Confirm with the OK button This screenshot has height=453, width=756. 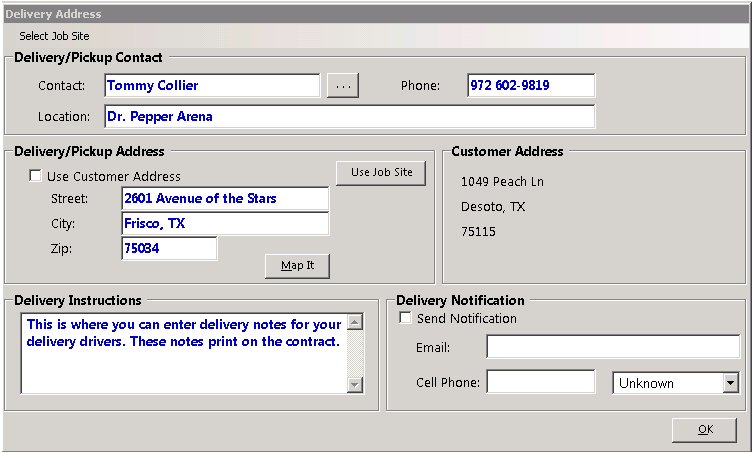705,429
